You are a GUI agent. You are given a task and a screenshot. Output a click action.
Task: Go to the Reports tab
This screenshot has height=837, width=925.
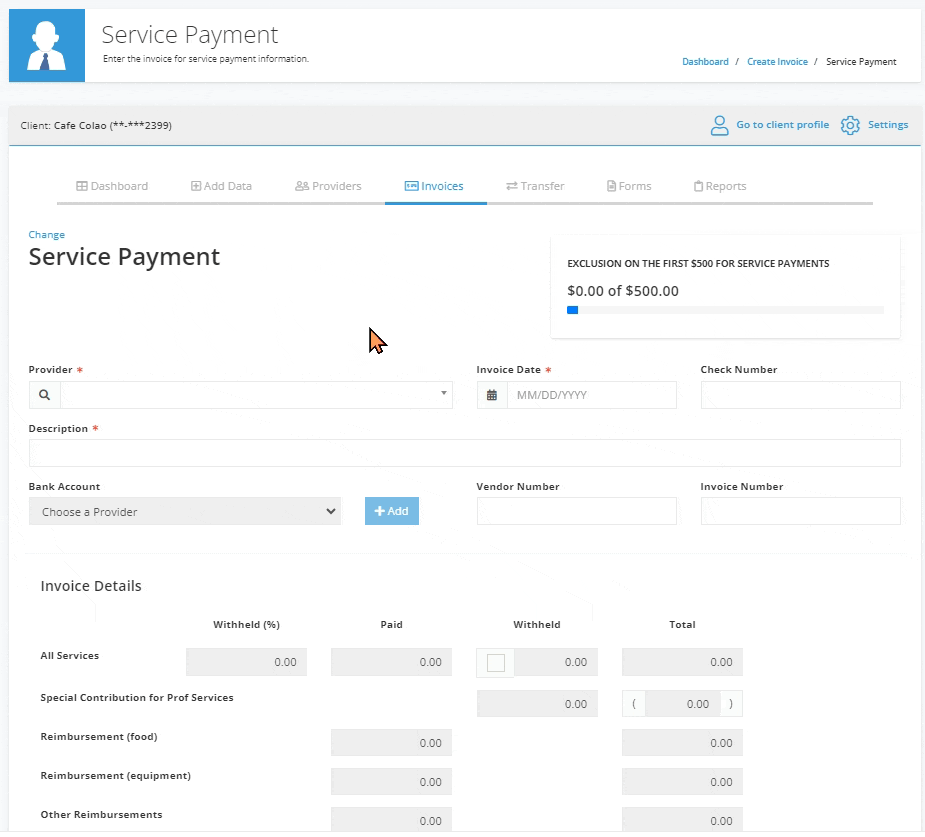720,186
